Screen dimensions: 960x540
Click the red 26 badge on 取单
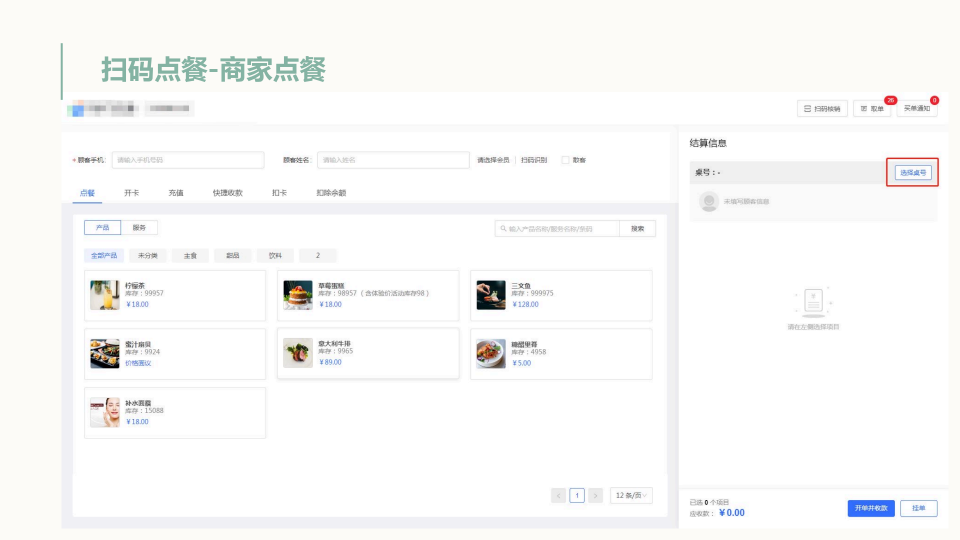[890, 100]
